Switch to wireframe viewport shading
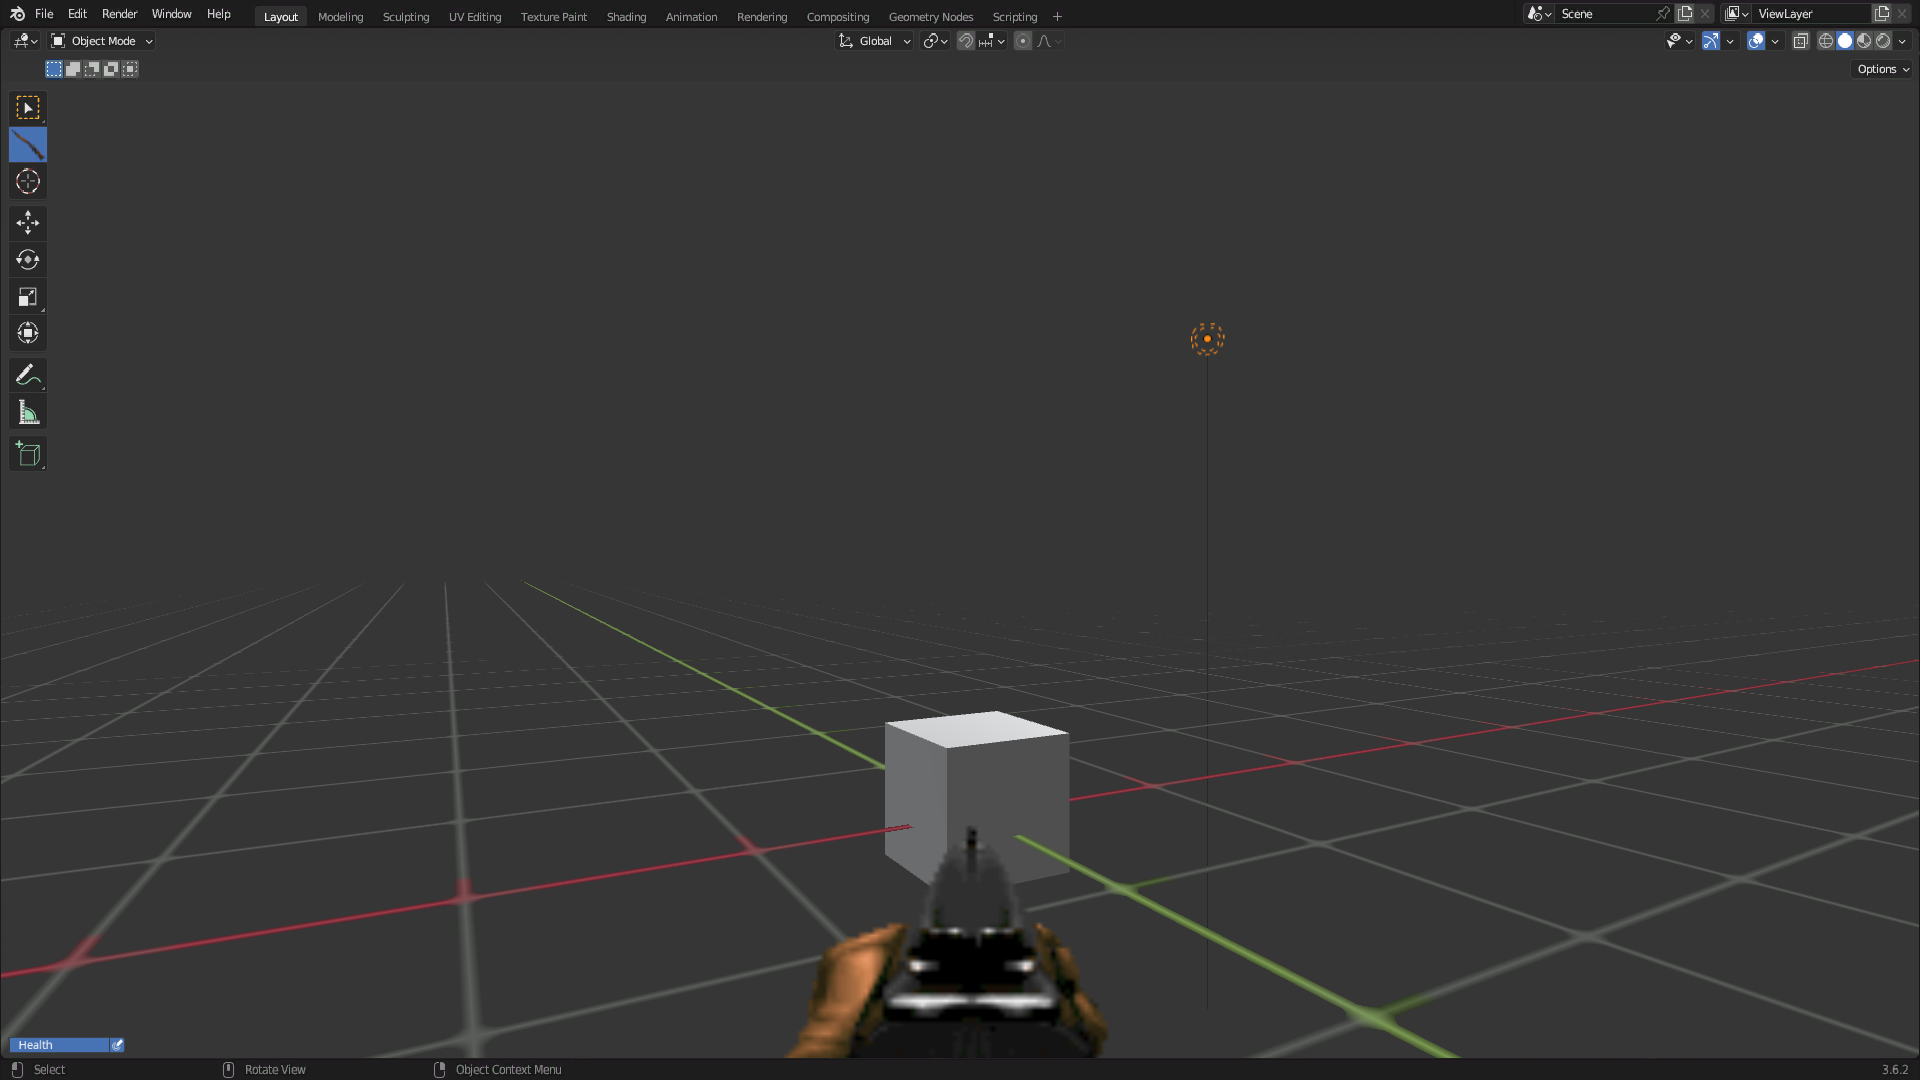The height and width of the screenshot is (1080, 1920). click(x=1825, y=41)
